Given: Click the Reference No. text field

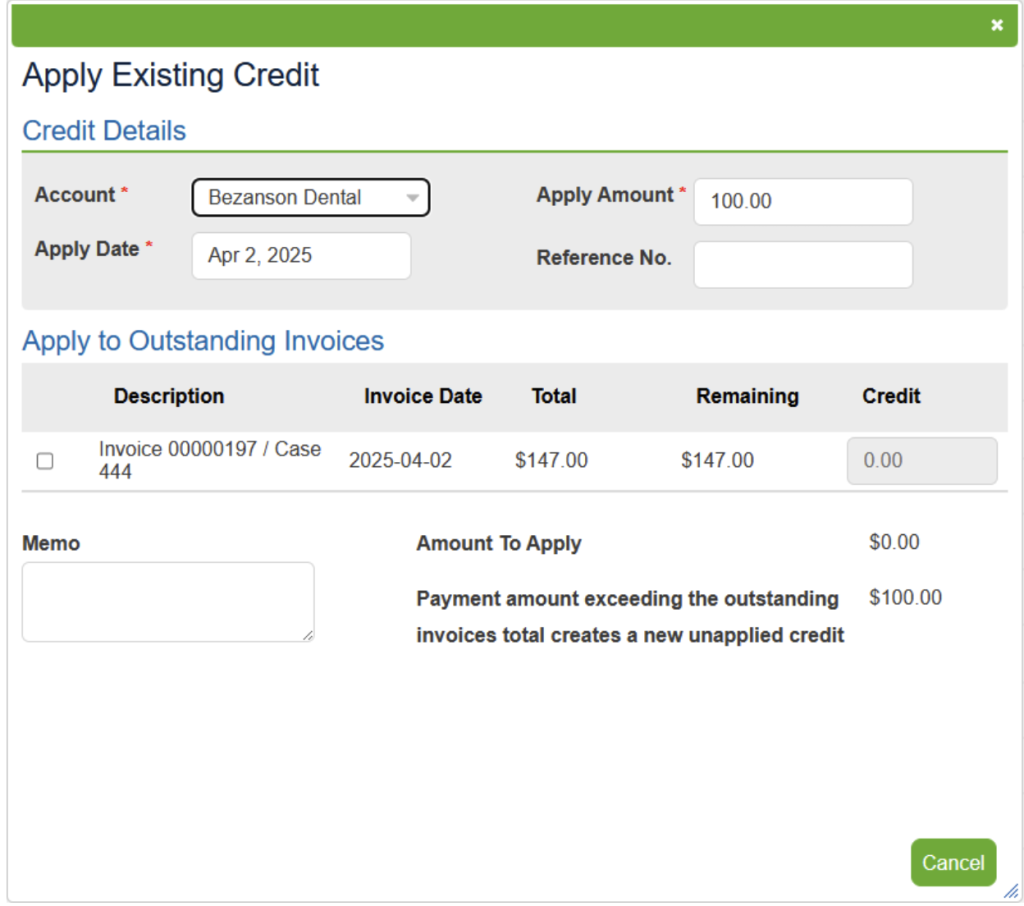Looking at the screenshot, I should pos(802,265).
